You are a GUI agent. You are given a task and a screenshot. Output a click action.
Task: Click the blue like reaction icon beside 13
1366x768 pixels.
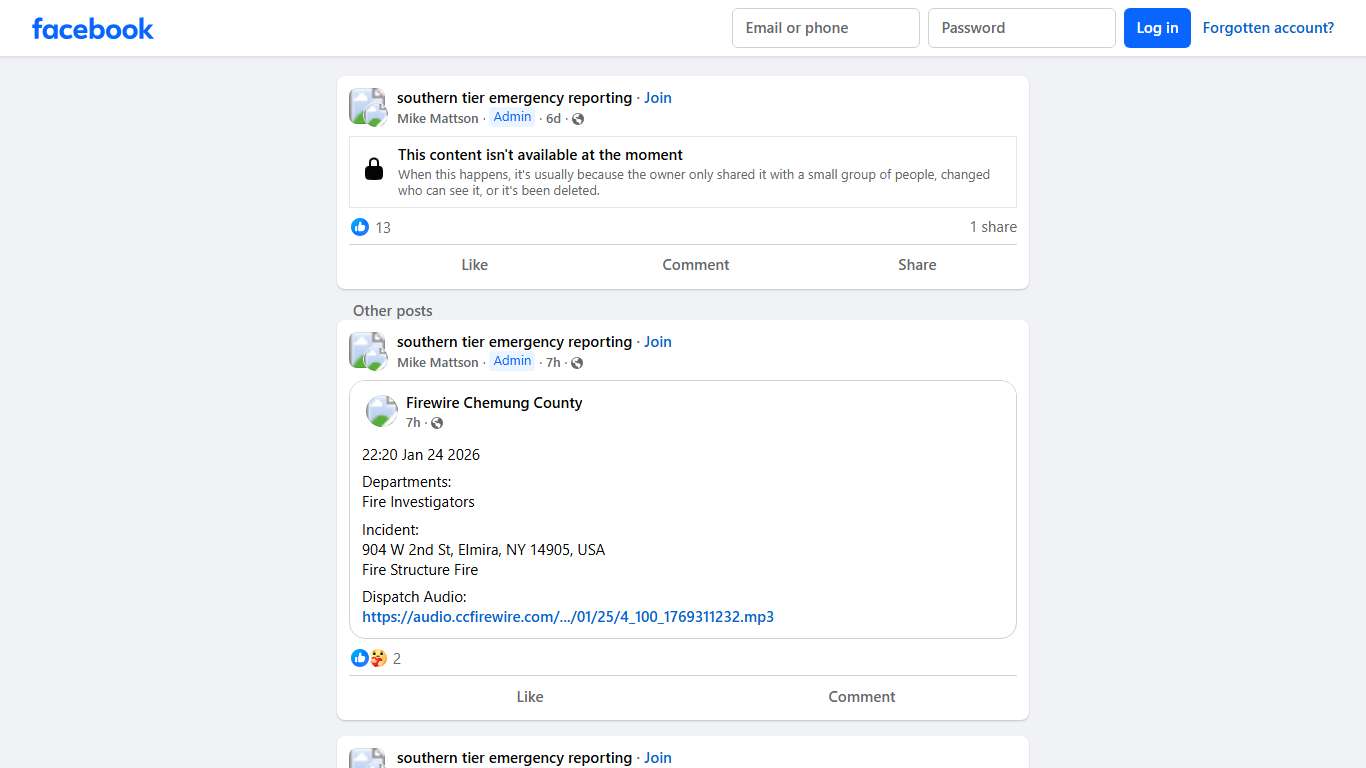[x=360, y=227]
